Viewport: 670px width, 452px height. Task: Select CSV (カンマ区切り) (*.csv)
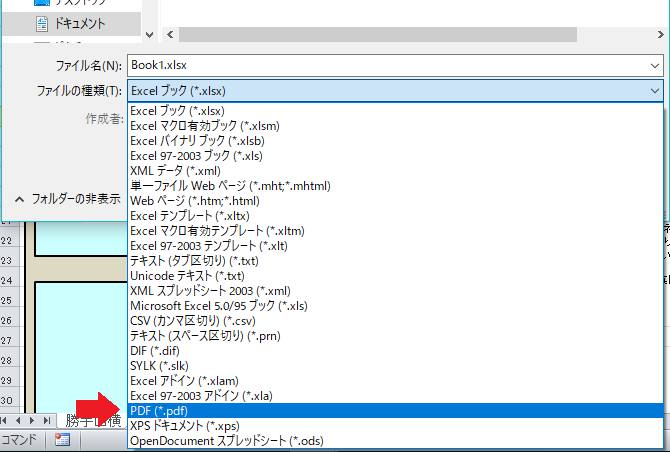click(395, 321)
